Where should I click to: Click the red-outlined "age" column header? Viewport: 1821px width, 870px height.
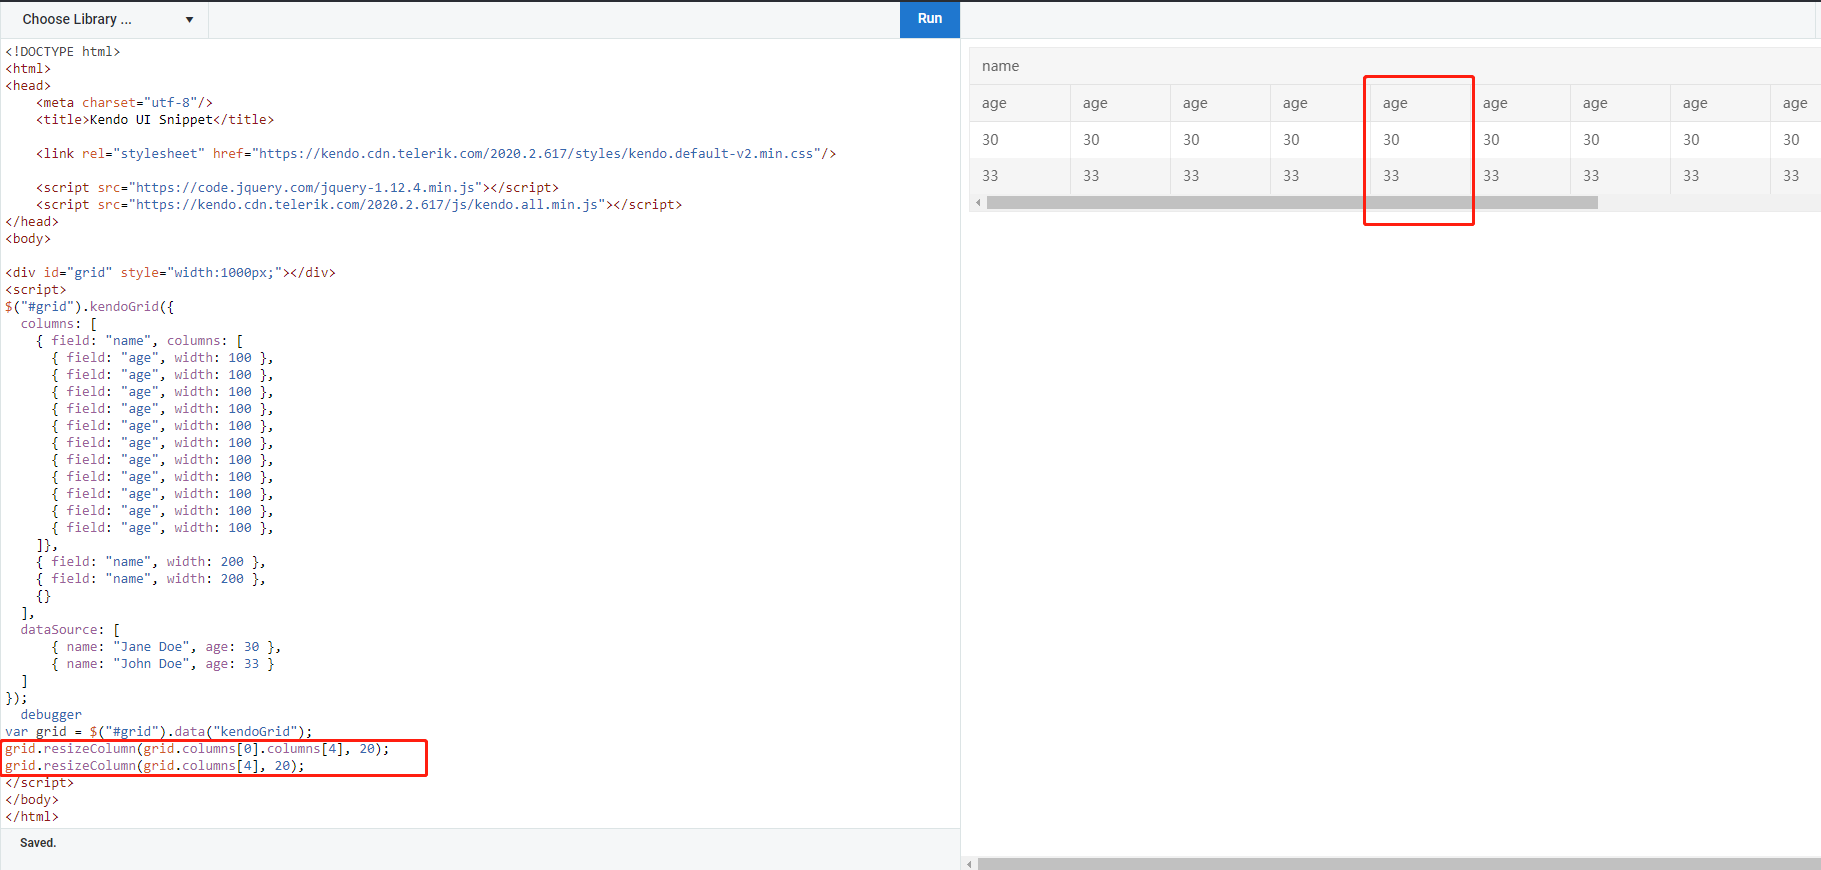point(1395,103)
